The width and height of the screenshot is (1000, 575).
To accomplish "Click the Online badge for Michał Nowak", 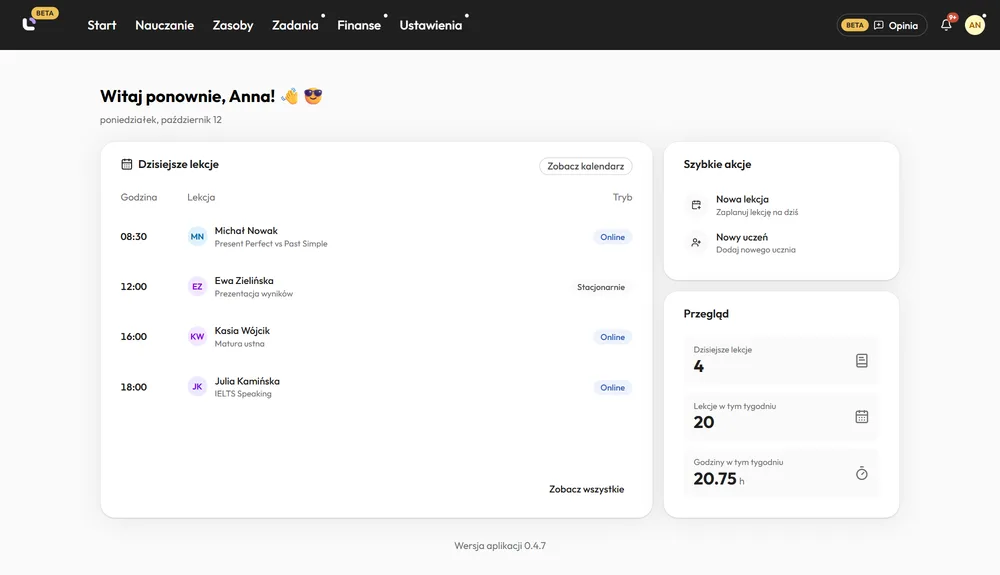I will (x=612, y=237).
